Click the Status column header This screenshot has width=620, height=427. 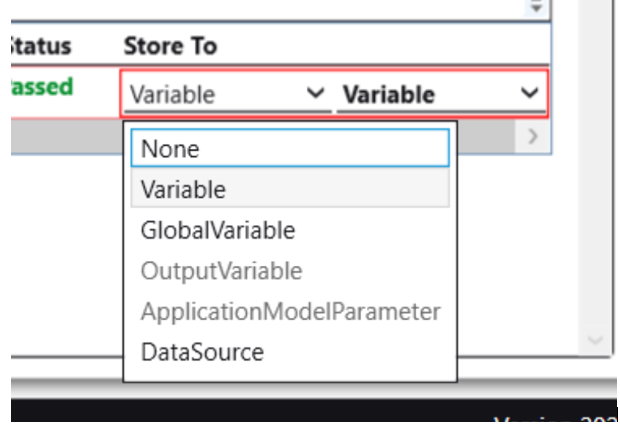[40, 46]
